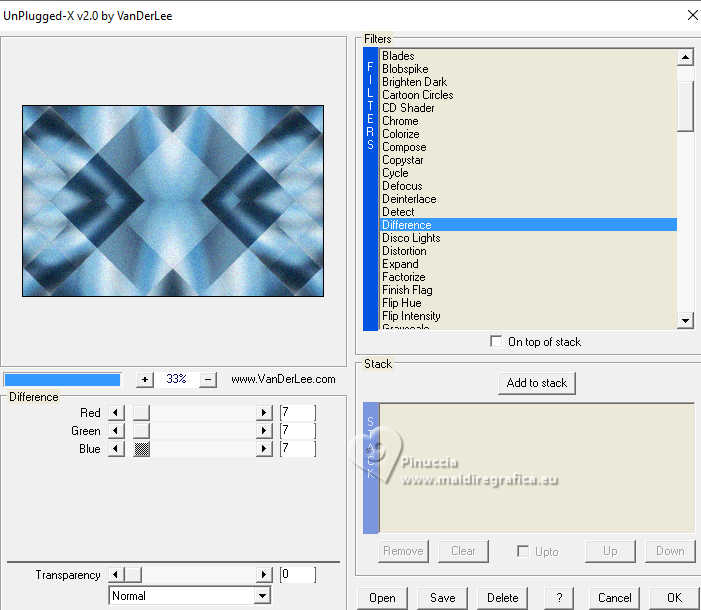The image size is (701, 610).
Task: Click the Add to stack button
Action: tap(536, 383)
